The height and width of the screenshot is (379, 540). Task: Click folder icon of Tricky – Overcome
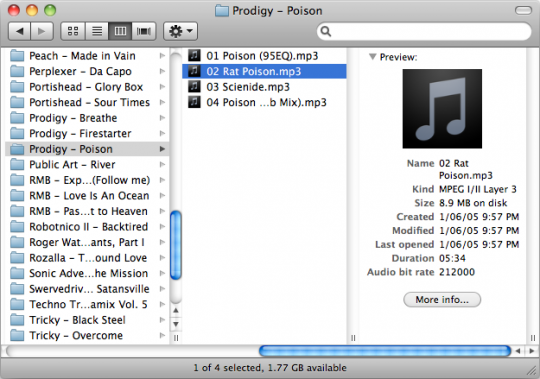17,335
